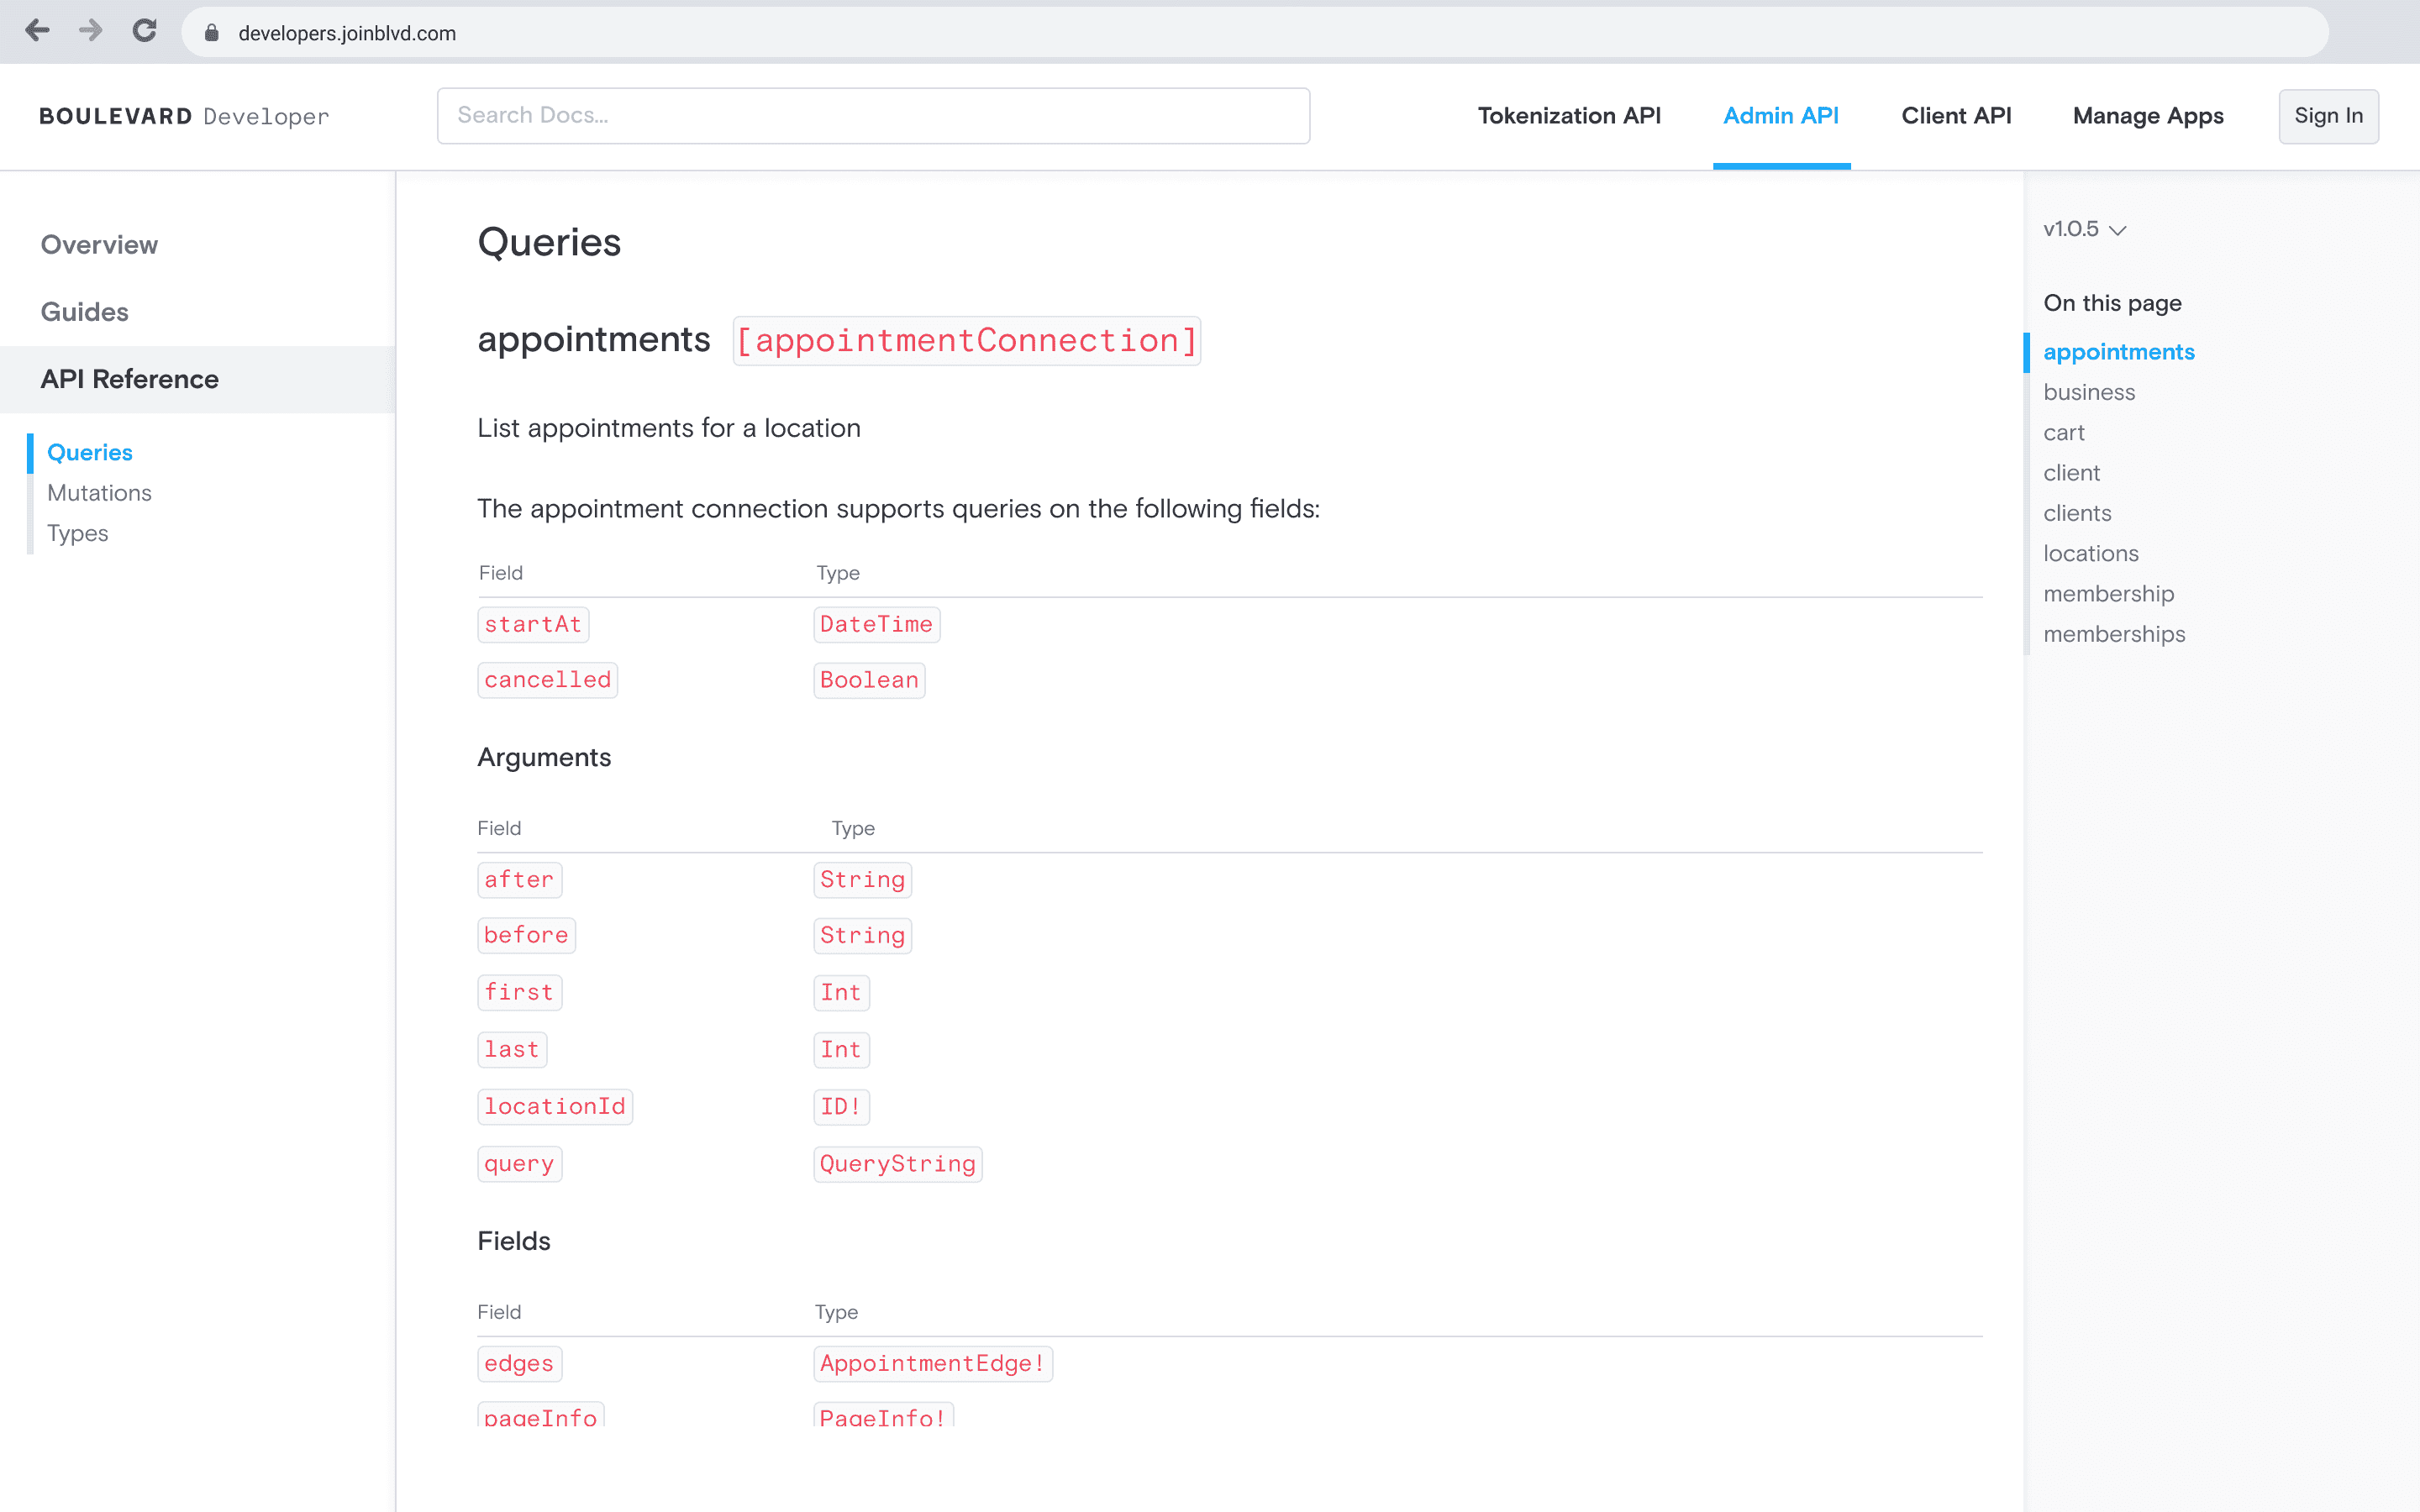Focus the Search Docs input field
This screenshot has width=2420, height=1512.
[x=873, y=116]
